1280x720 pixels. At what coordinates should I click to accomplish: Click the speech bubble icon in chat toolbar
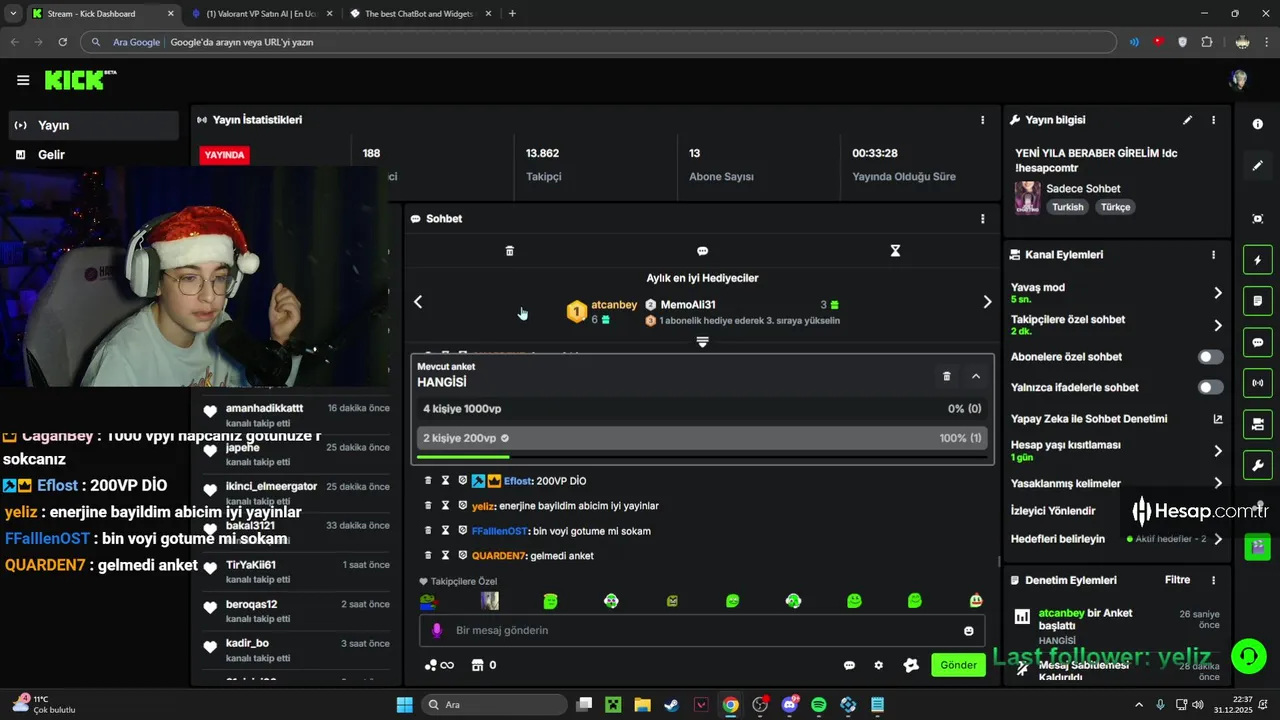702,251
